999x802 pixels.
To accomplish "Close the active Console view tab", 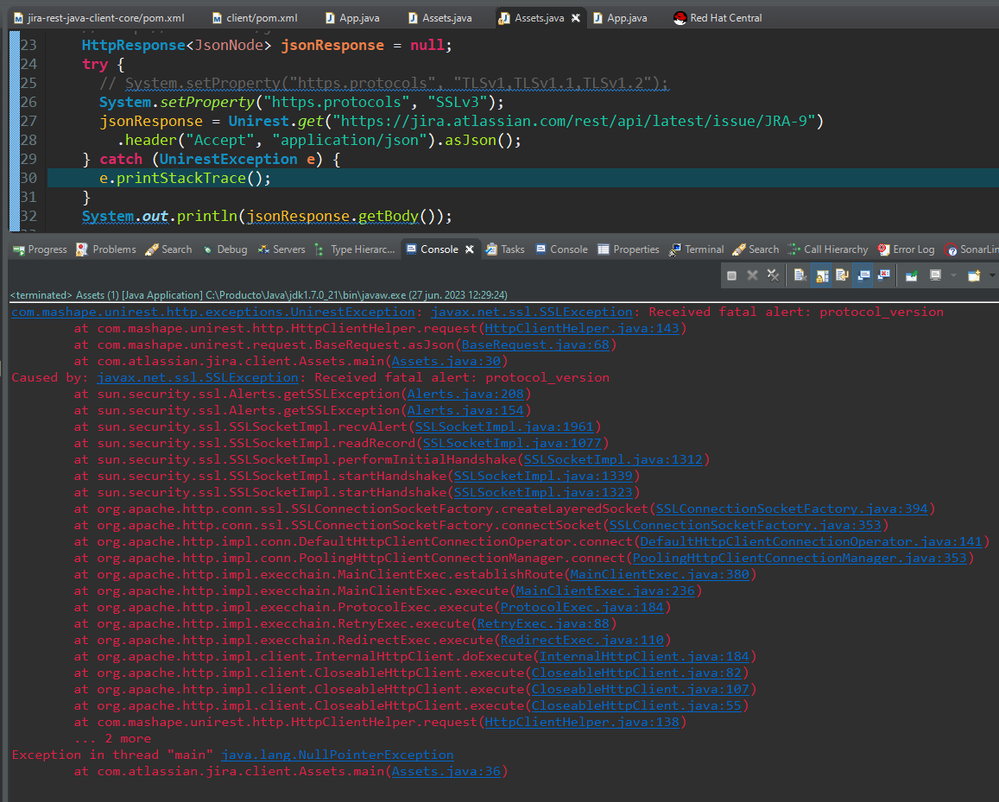I will tap(470, 249).
